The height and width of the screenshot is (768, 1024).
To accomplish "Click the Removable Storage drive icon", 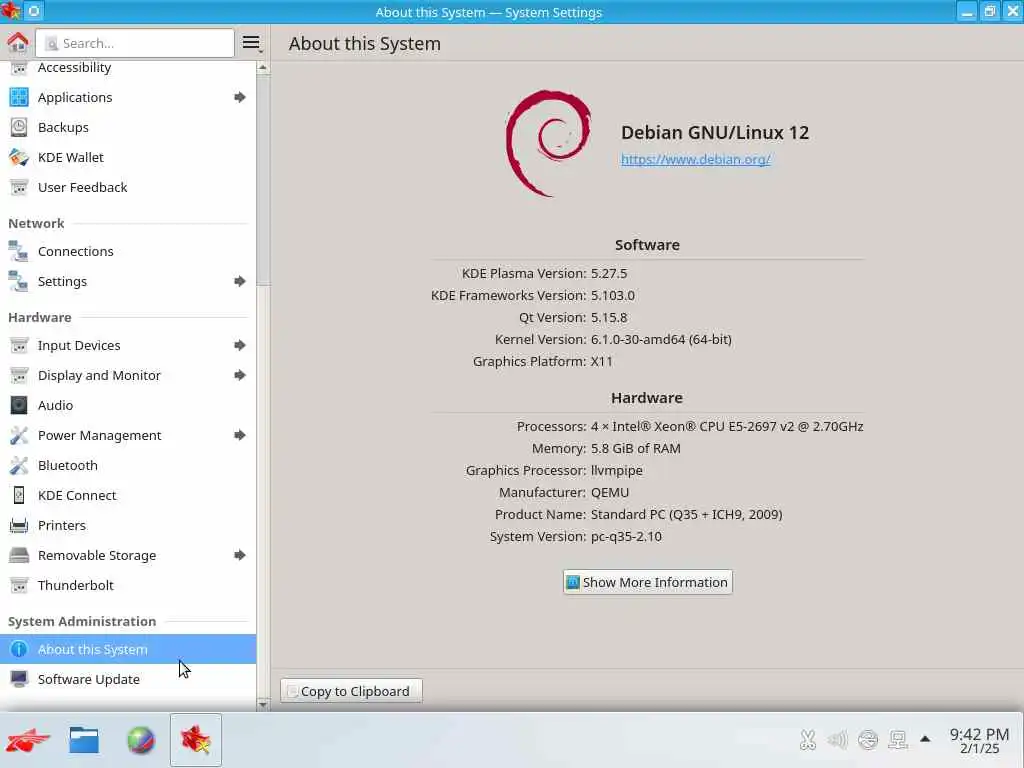I will pyautogui.click(x=19, y=556).
